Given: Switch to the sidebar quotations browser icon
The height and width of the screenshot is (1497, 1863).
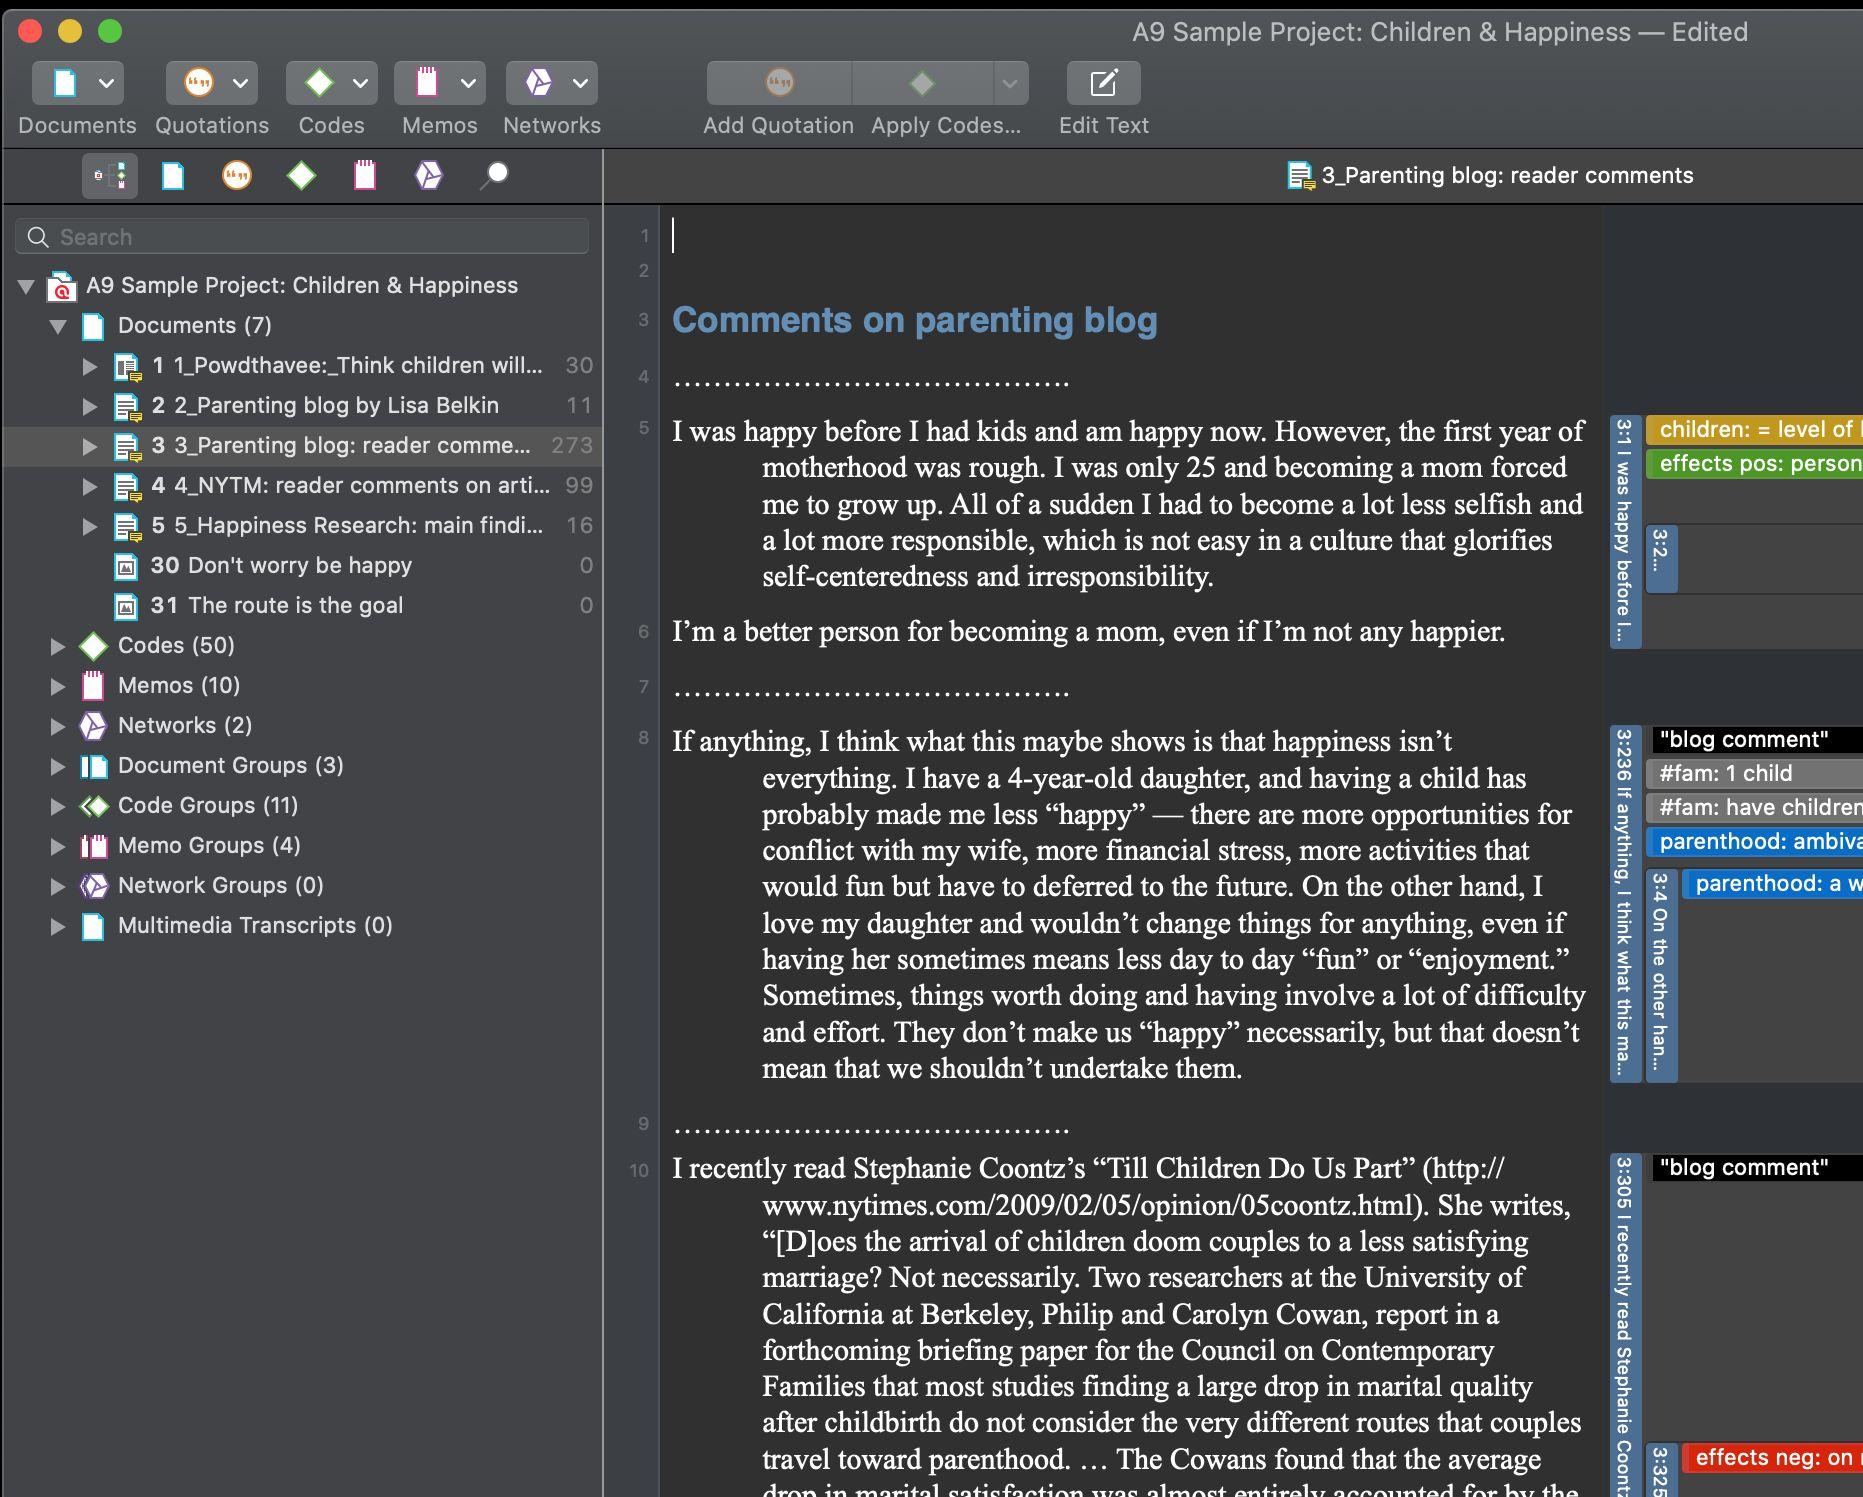Looking at the screenshot, I should 237,176.
